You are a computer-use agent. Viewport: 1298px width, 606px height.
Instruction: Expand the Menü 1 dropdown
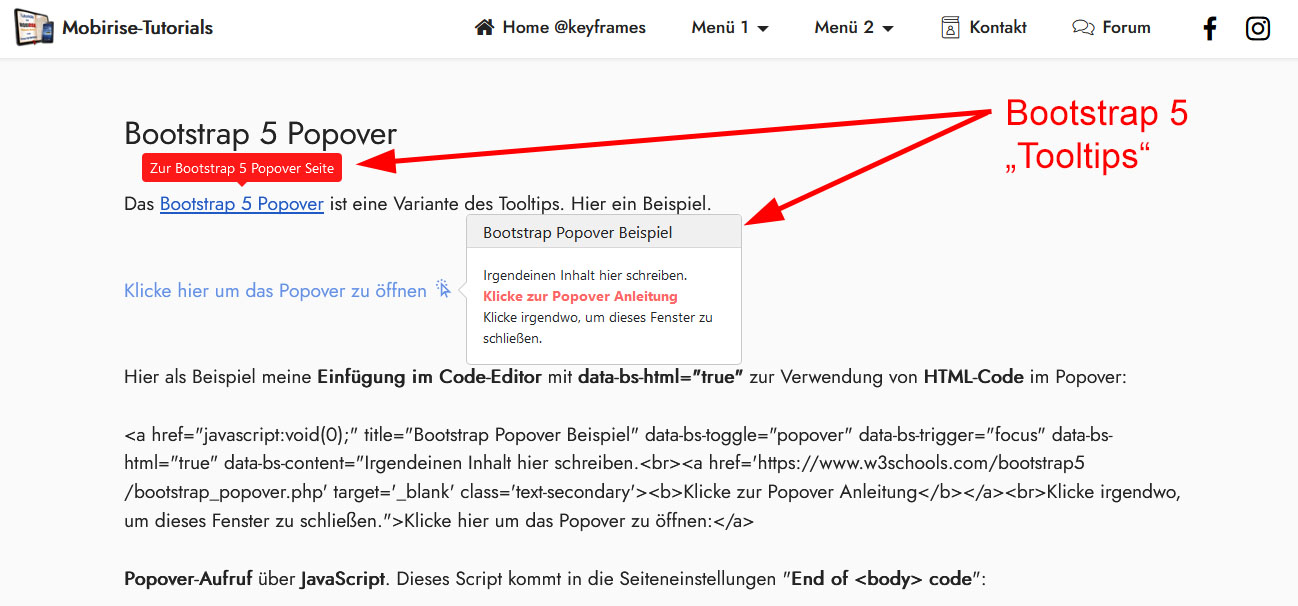click(720, 28)
